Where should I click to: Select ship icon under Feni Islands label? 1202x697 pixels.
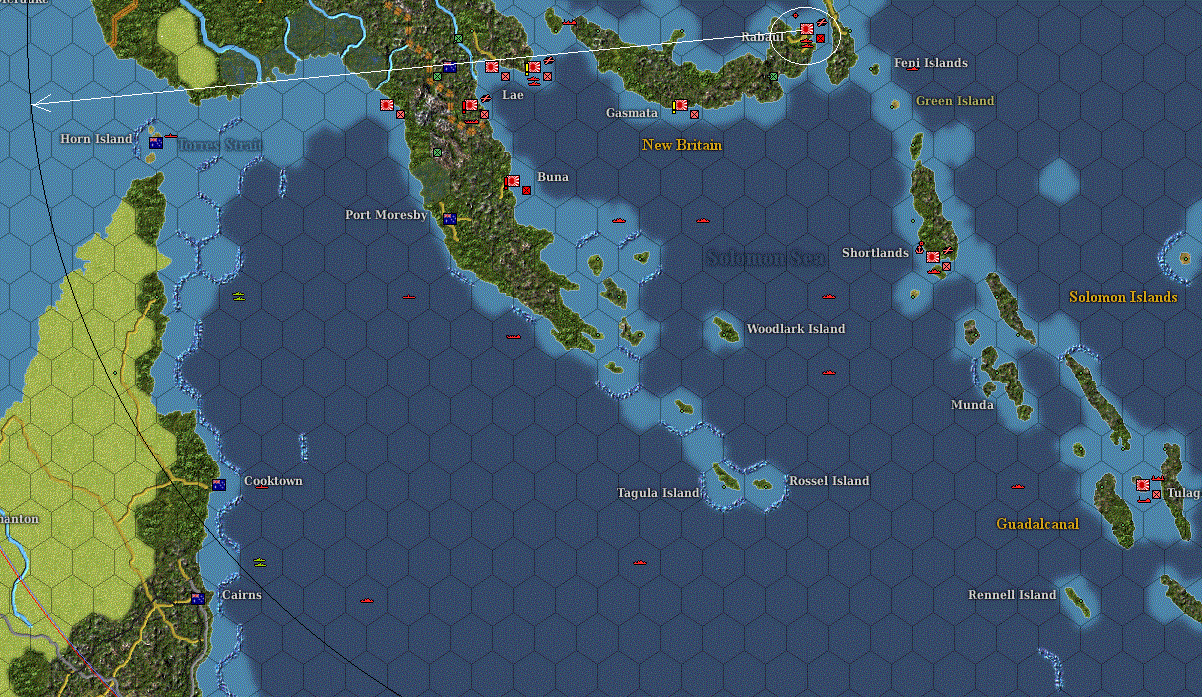(913, 69)
